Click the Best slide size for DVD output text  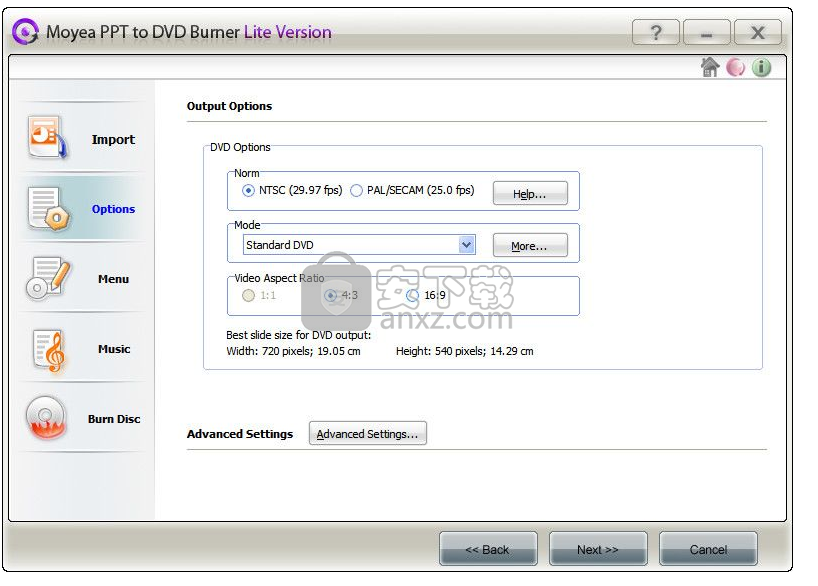[x=298, y=335]
